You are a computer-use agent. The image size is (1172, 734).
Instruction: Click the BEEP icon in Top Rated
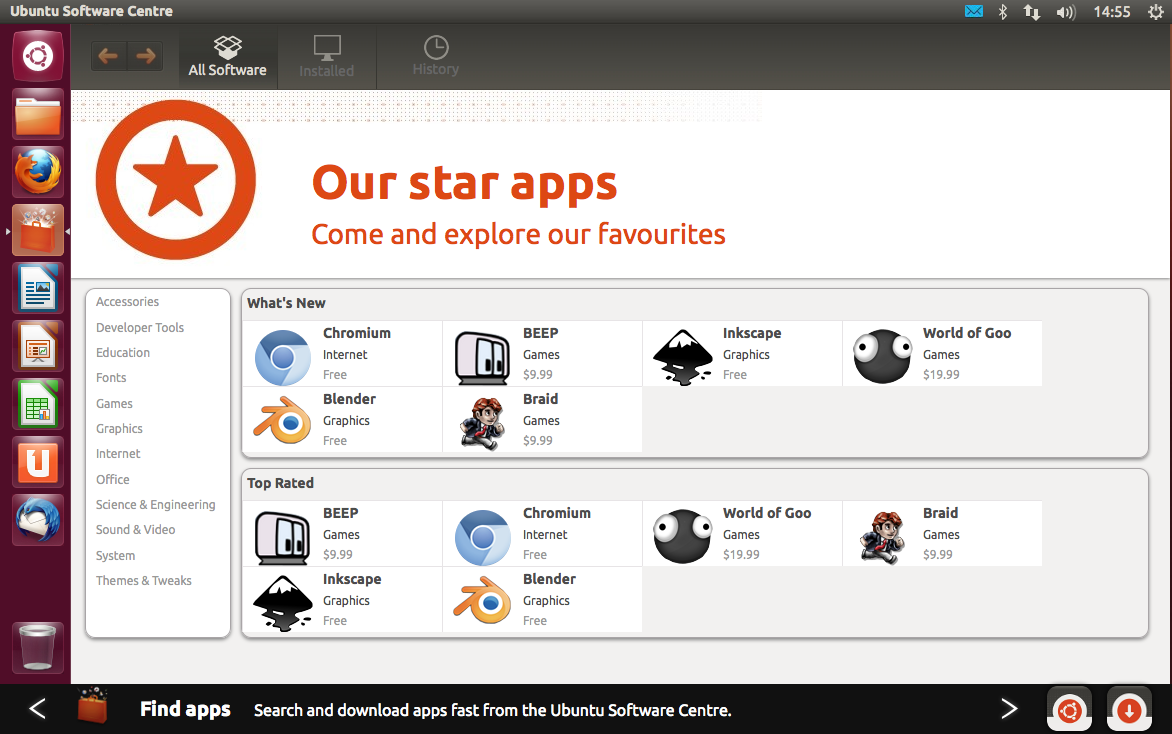coord(283,538)
